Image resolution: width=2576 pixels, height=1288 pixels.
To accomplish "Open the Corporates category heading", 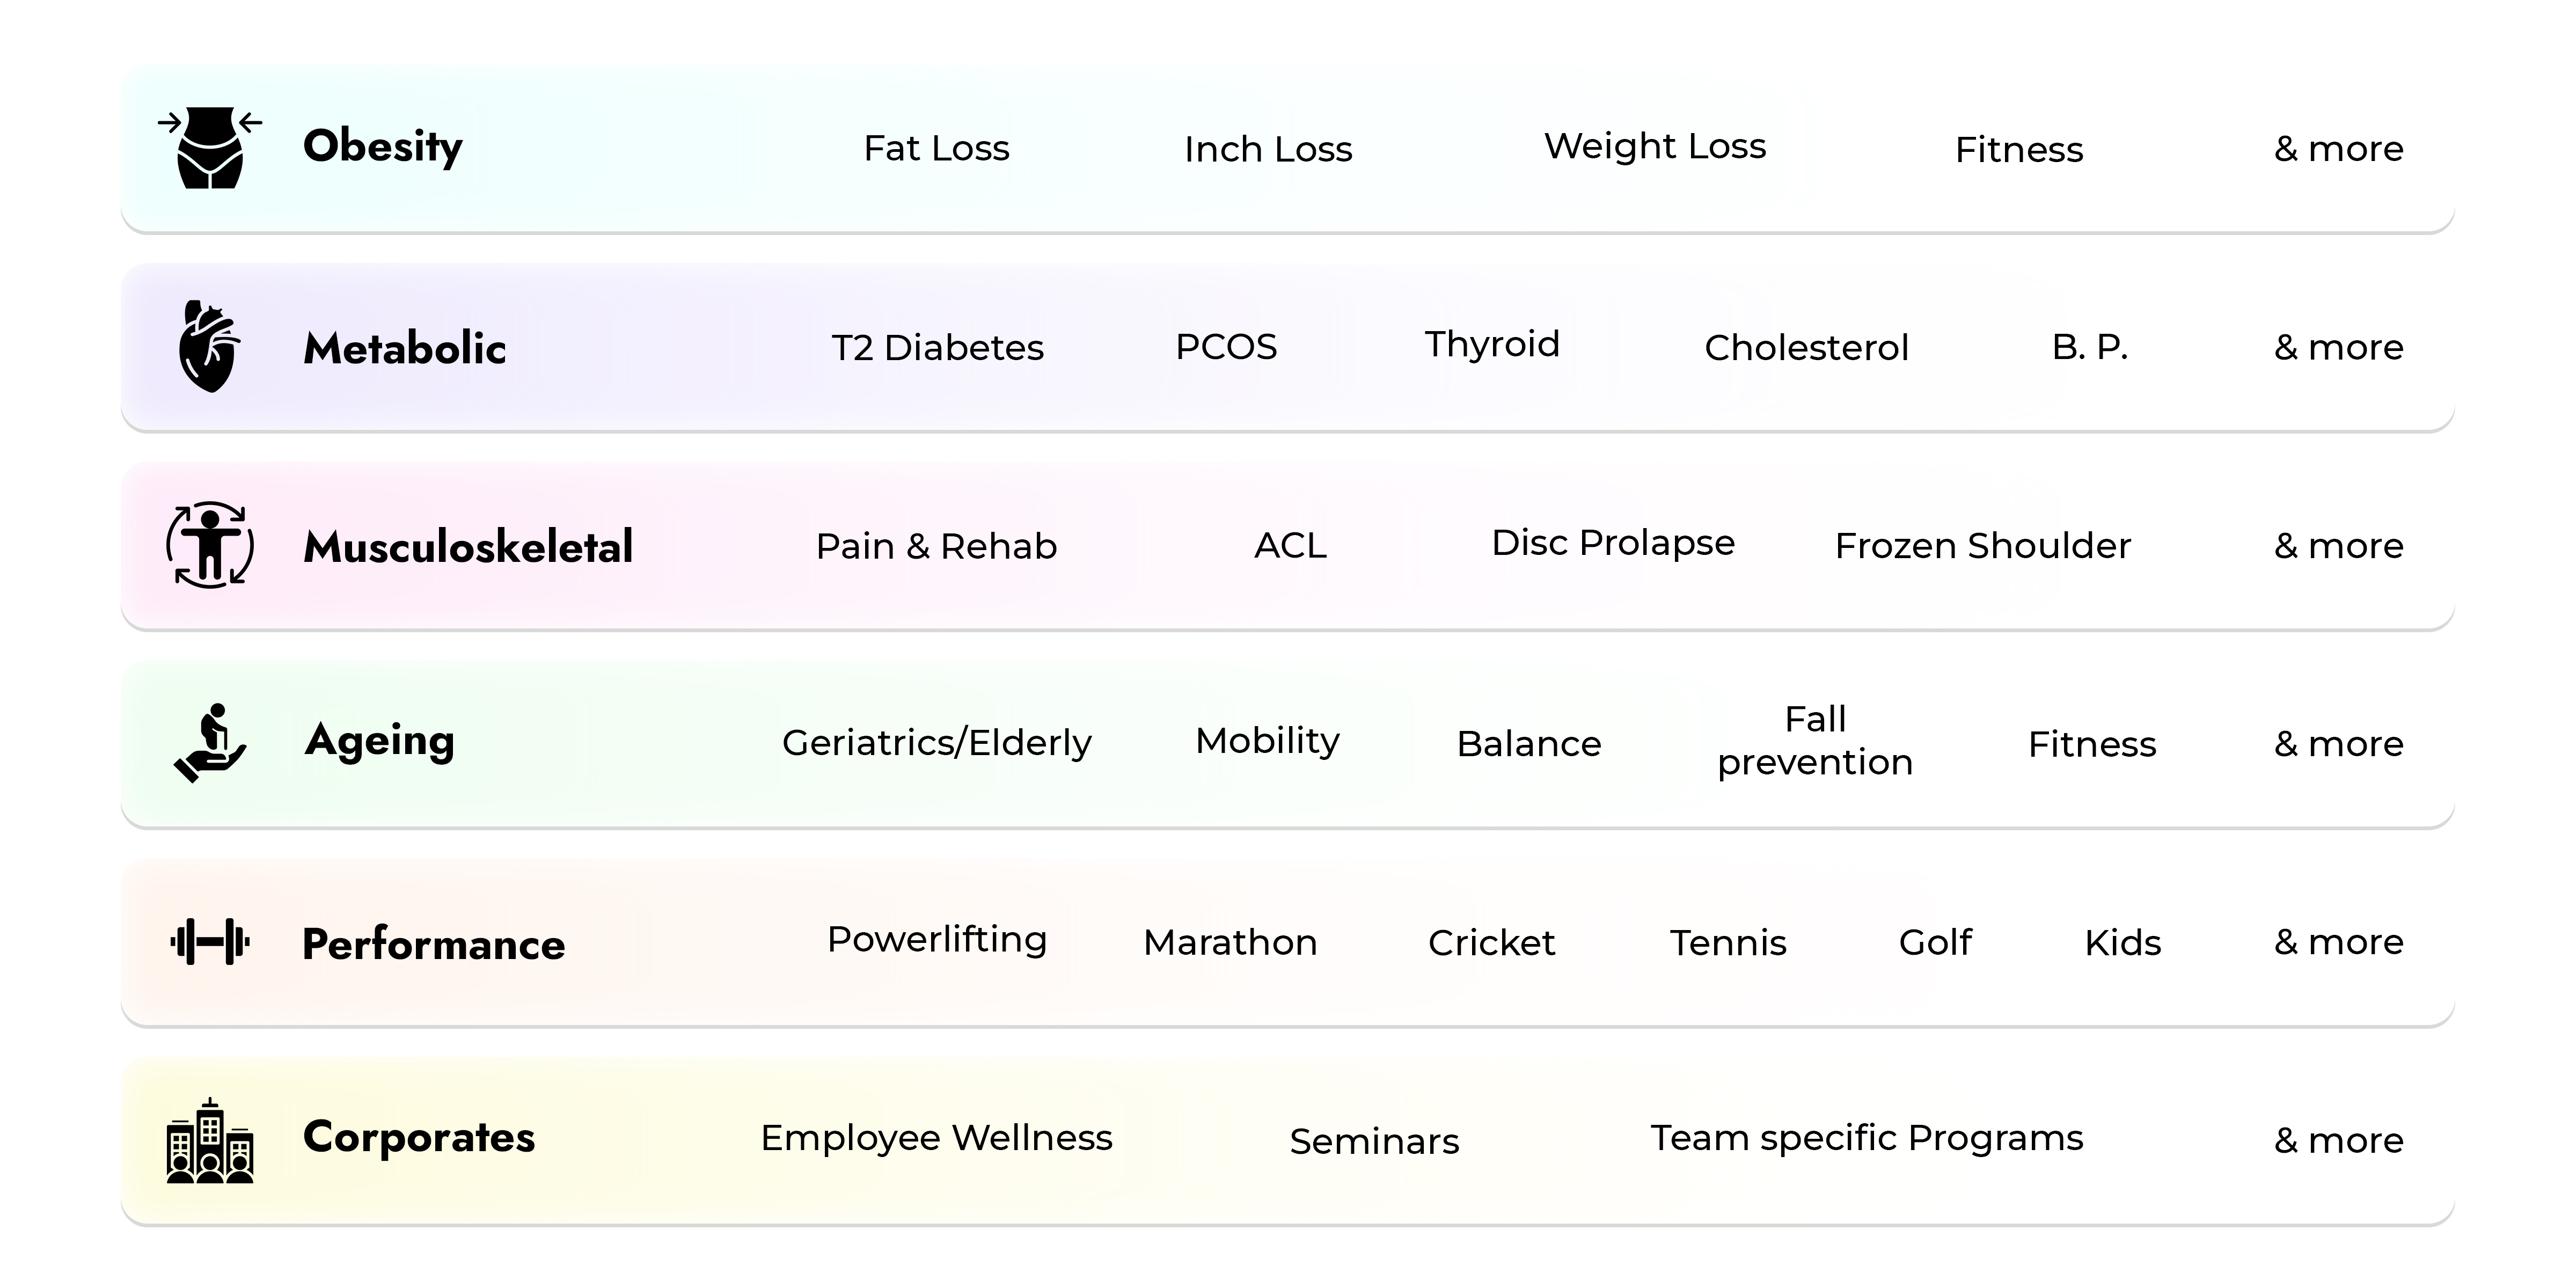I will click(x=419, y=1138).
